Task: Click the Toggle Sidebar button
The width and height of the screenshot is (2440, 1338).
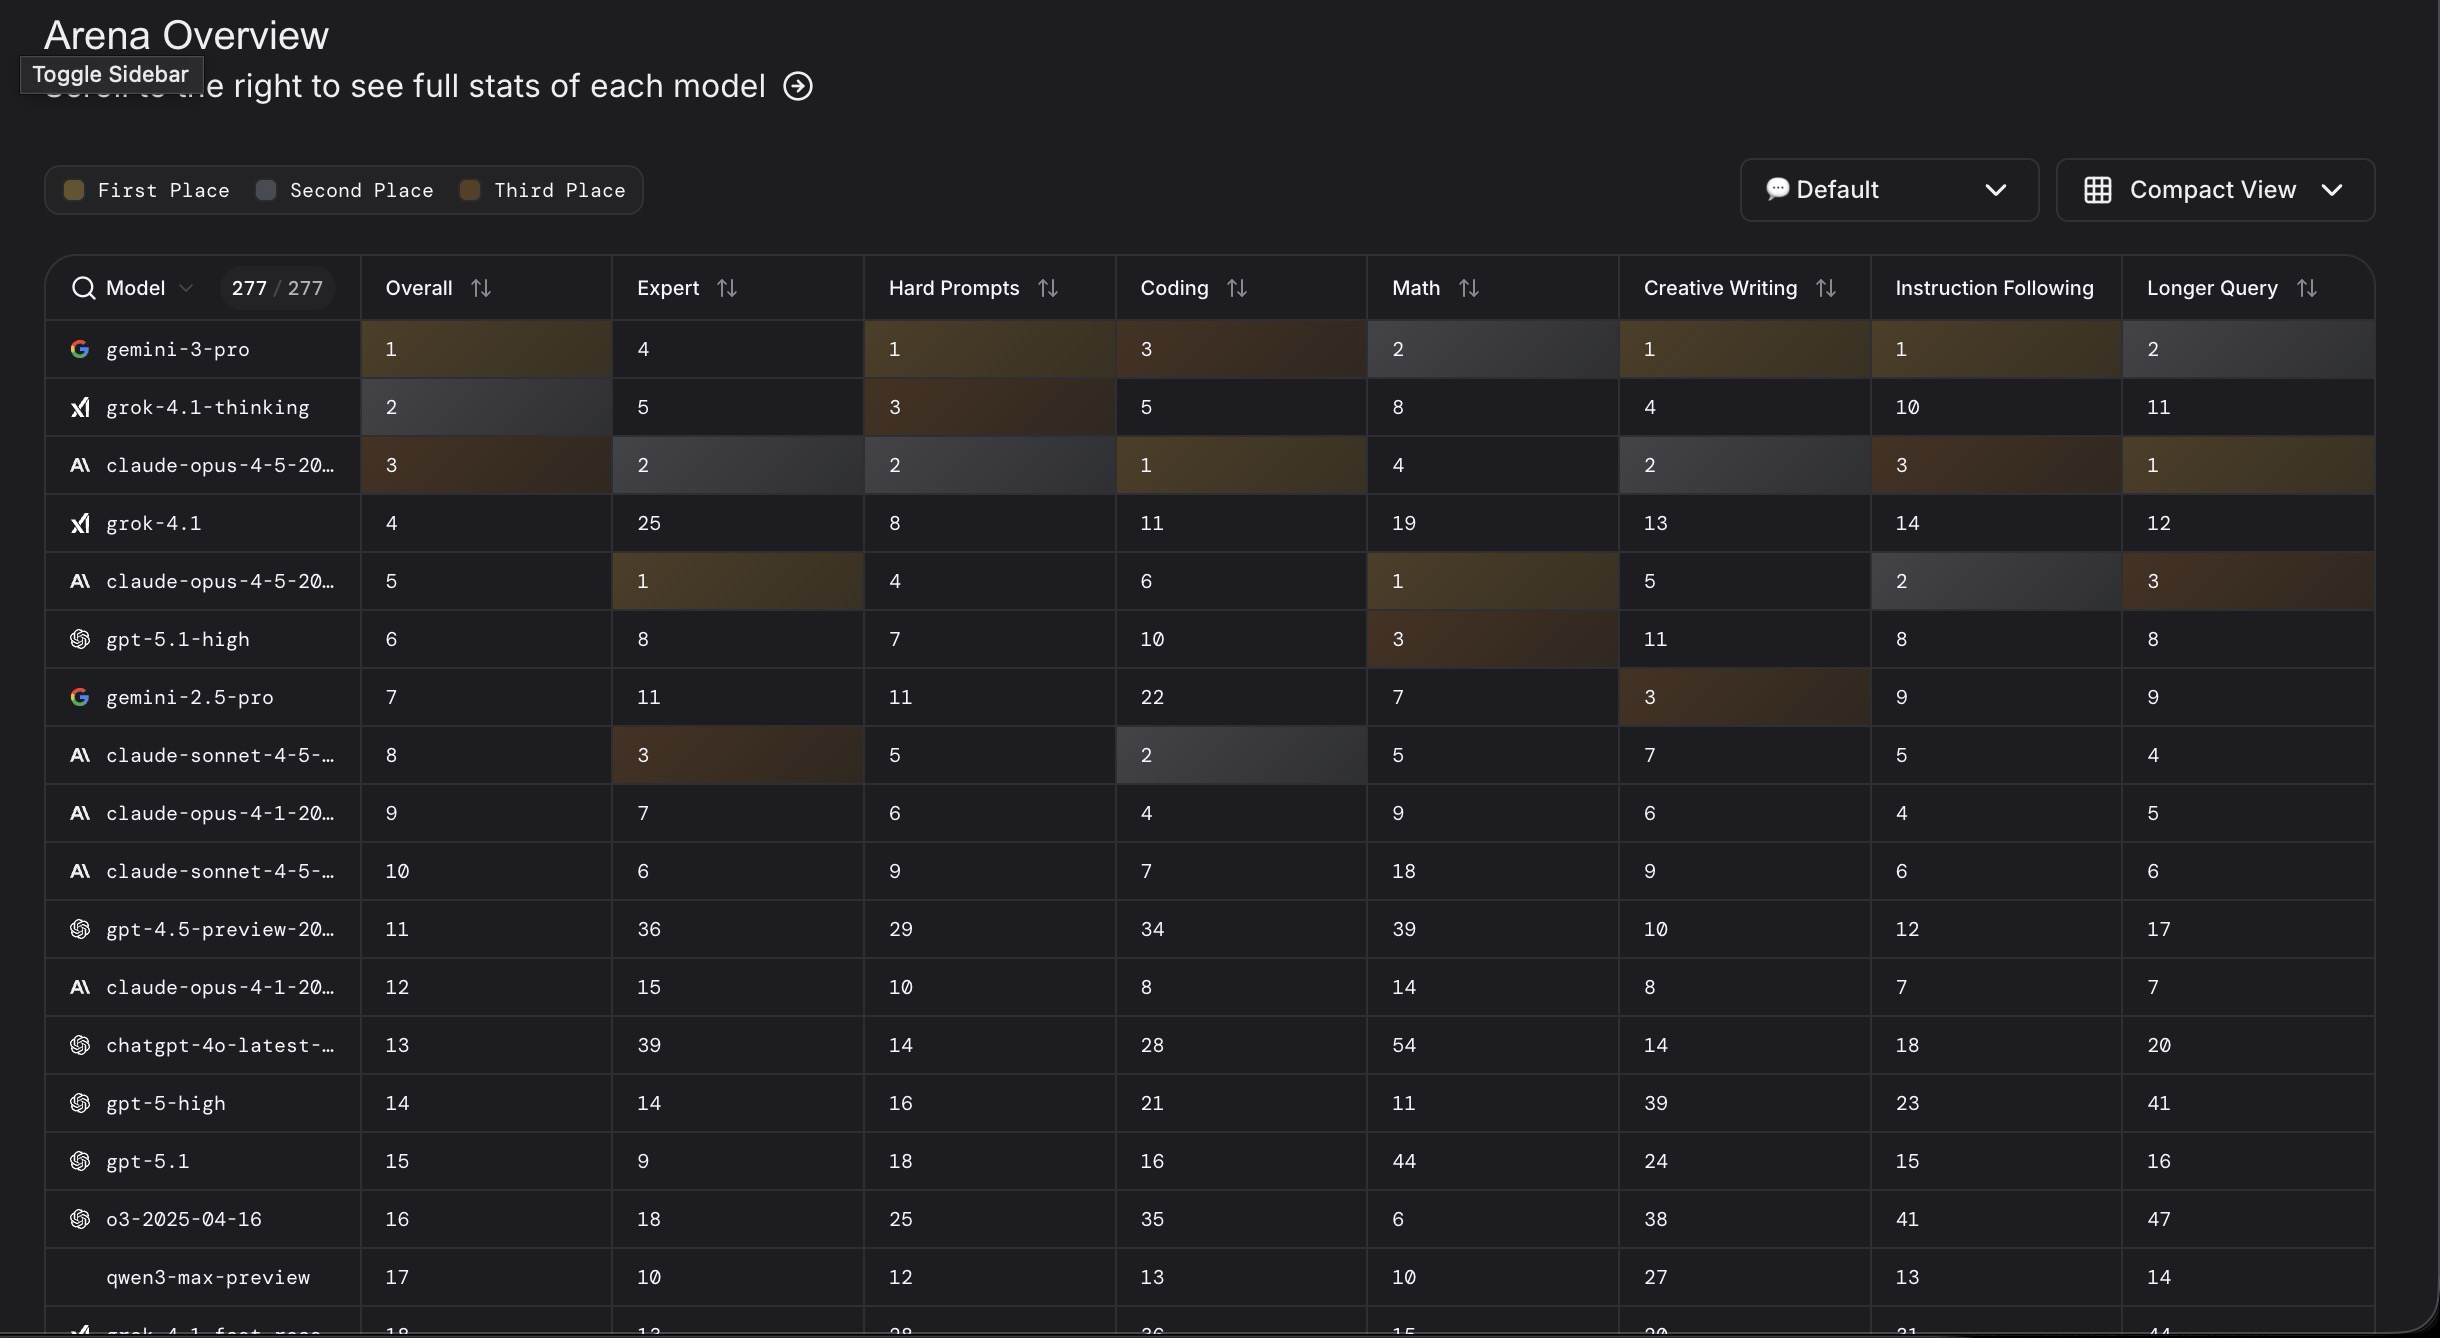Action: 111,74
